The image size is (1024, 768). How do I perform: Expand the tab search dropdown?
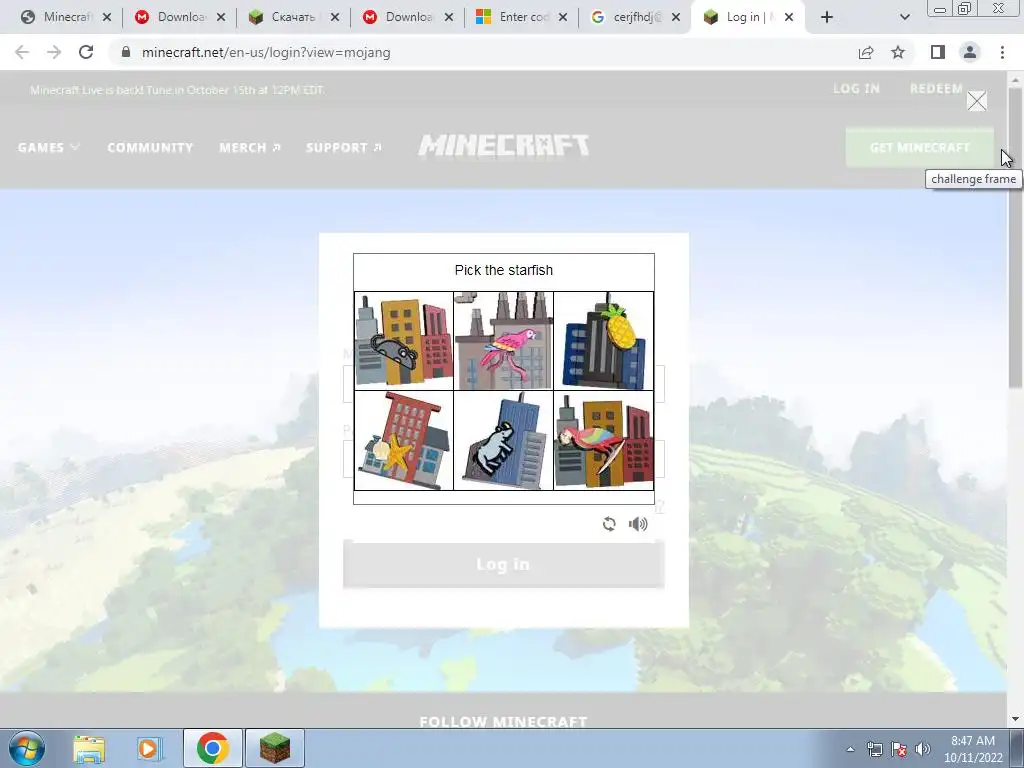[x=904, y=17]
